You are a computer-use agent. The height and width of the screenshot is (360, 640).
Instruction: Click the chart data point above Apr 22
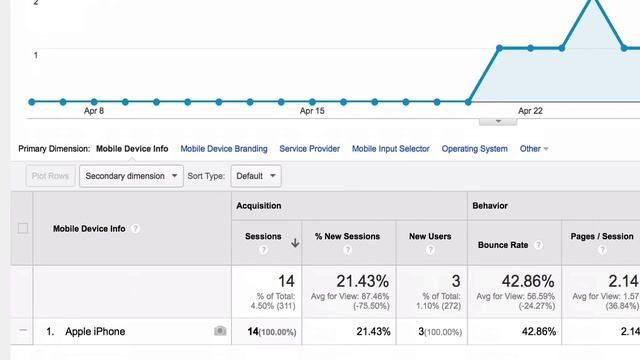tap(530, 48)
